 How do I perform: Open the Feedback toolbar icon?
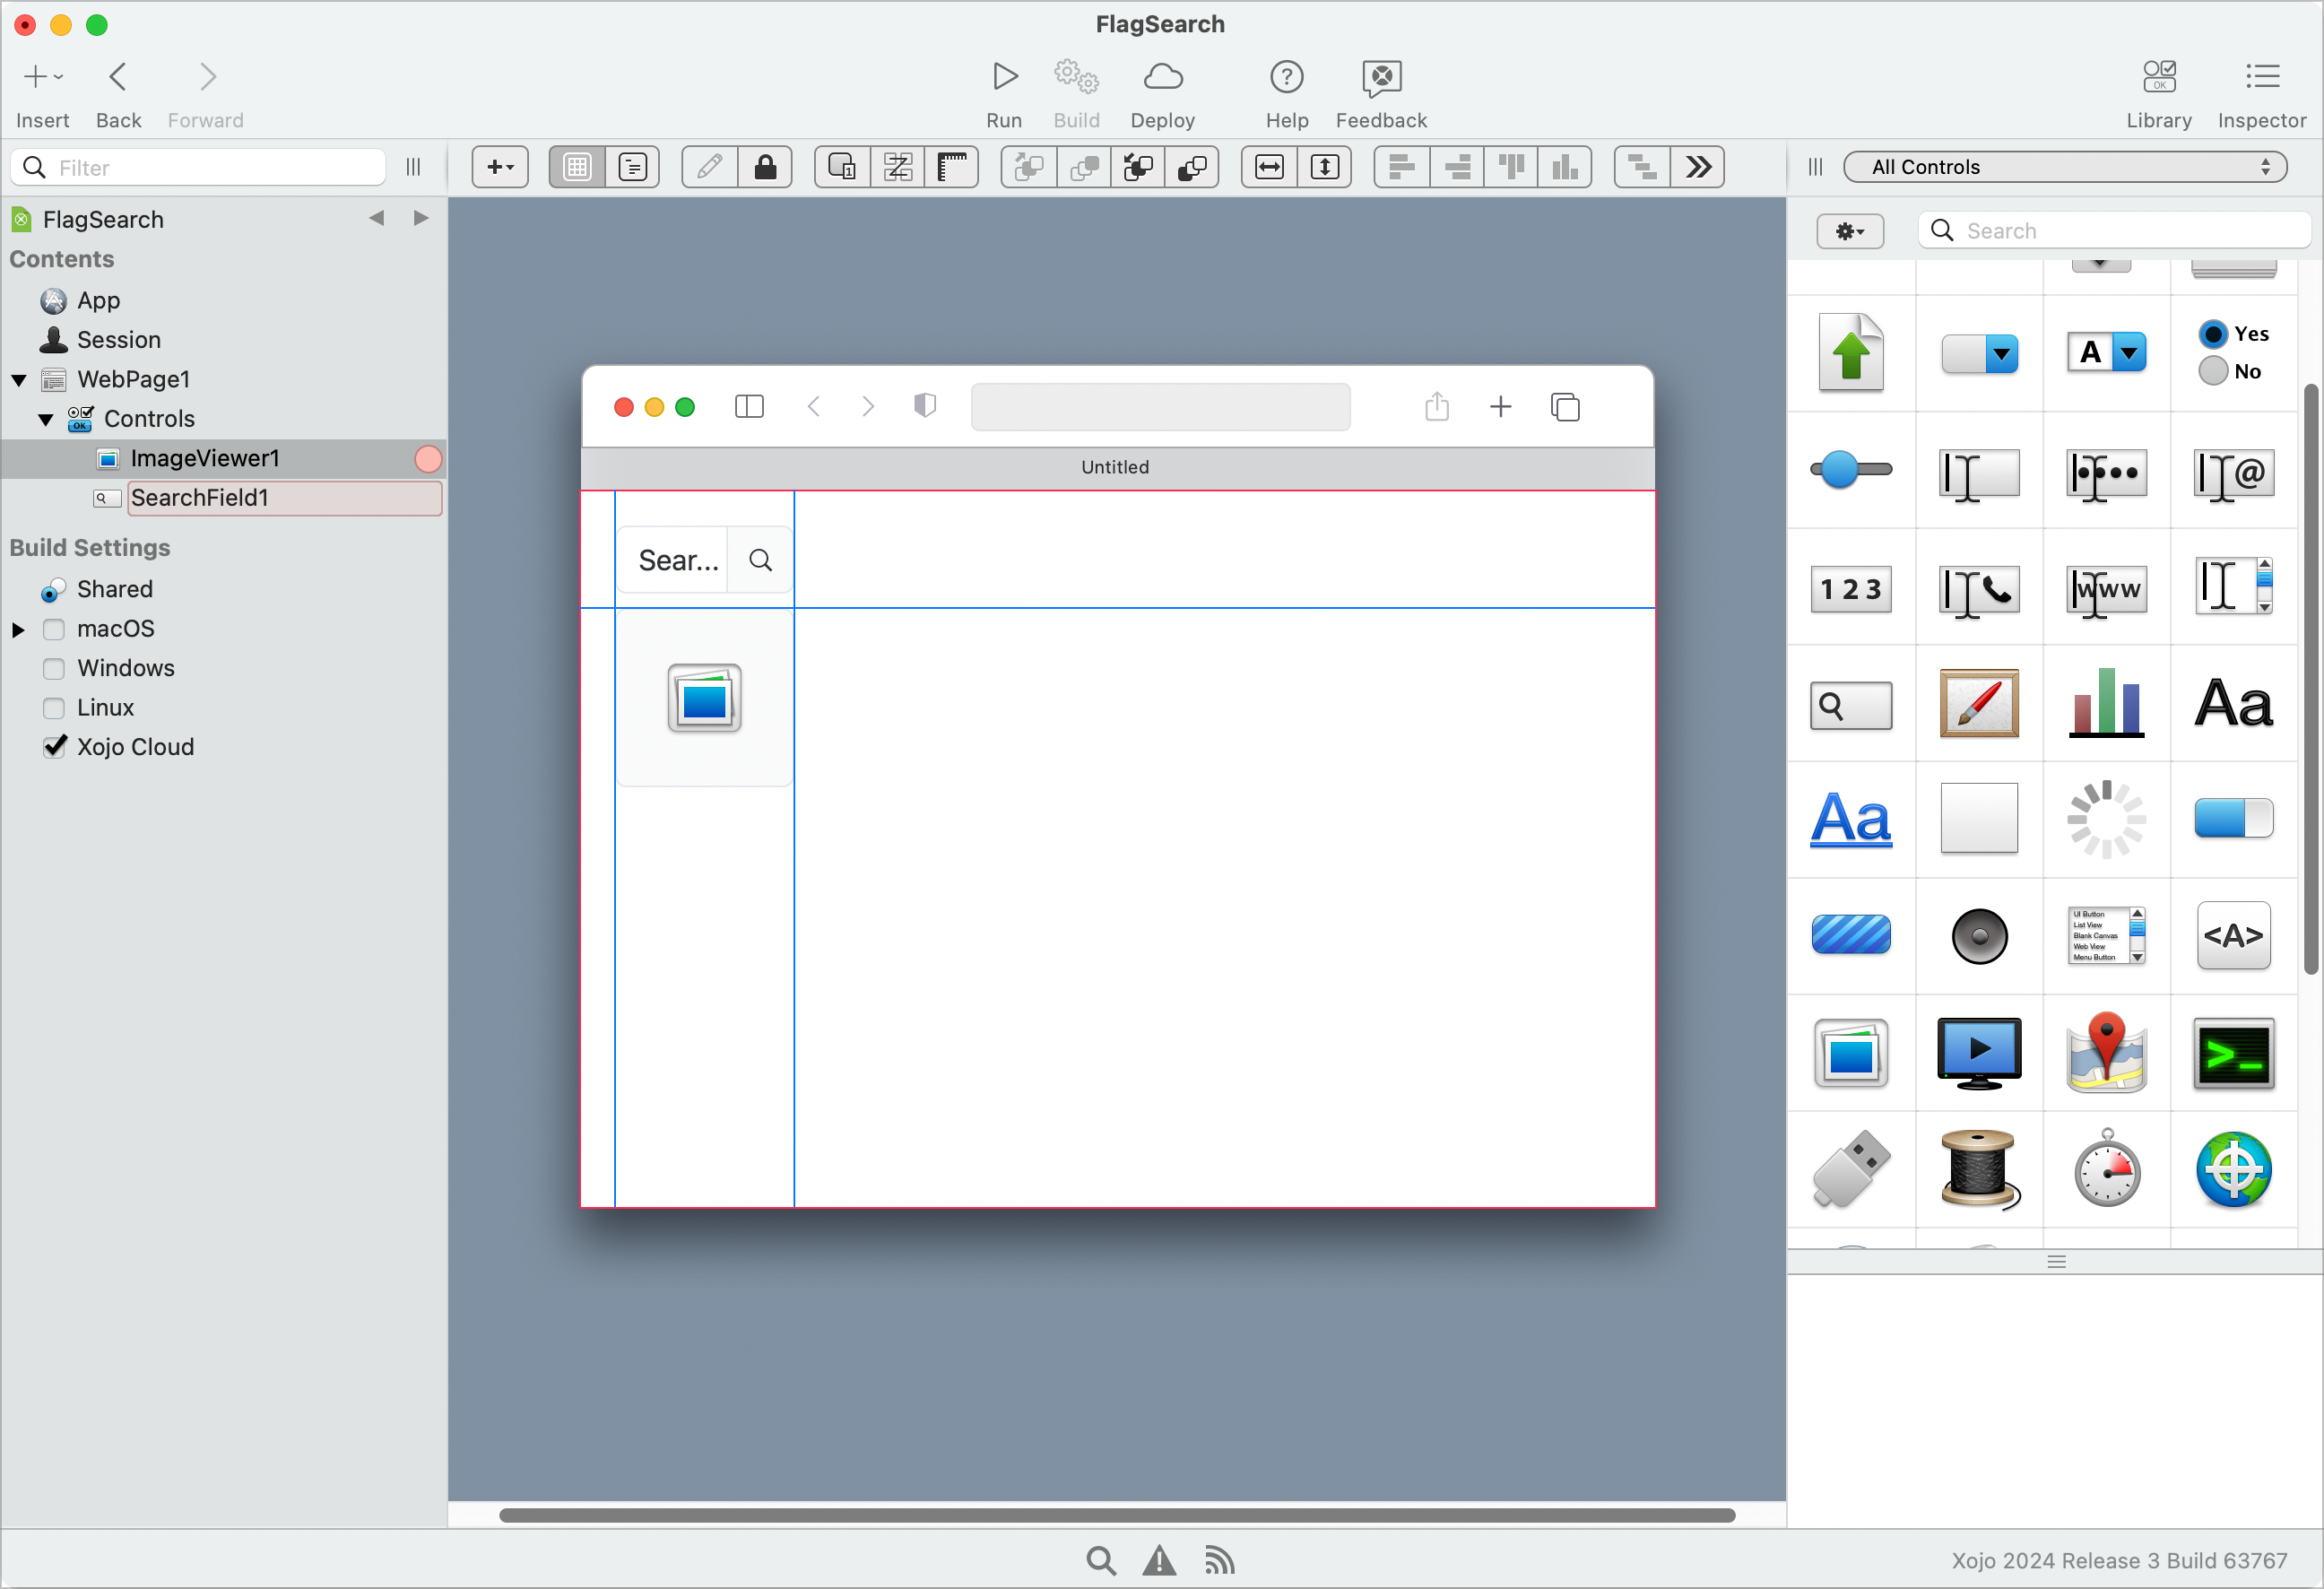[x=1380, y=78]
